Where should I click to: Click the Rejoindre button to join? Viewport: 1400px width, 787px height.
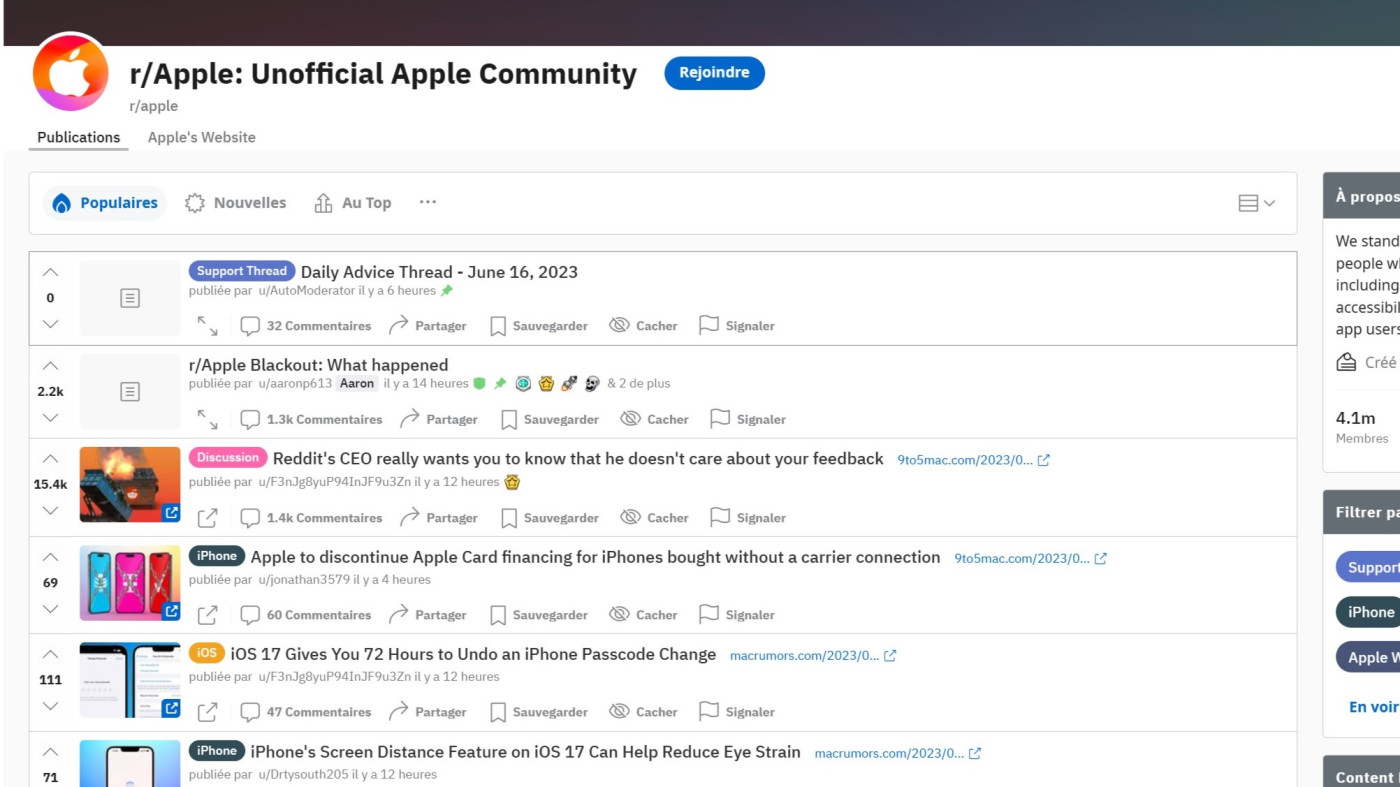pos(714,73)
